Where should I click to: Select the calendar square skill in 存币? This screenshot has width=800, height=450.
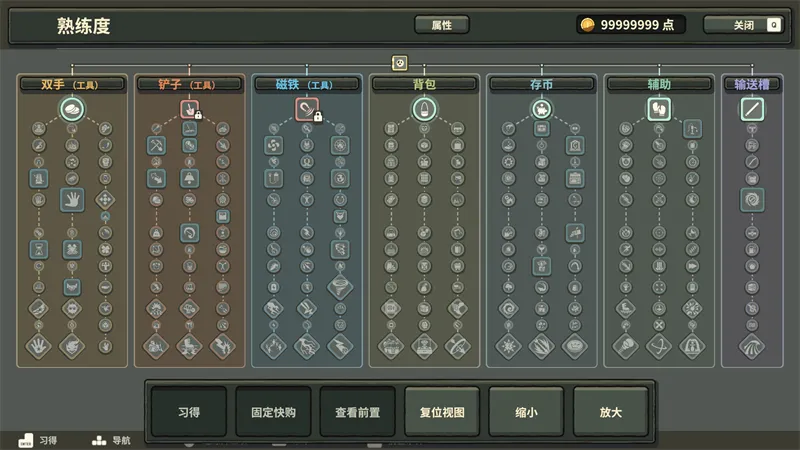(x=574, y=179)
